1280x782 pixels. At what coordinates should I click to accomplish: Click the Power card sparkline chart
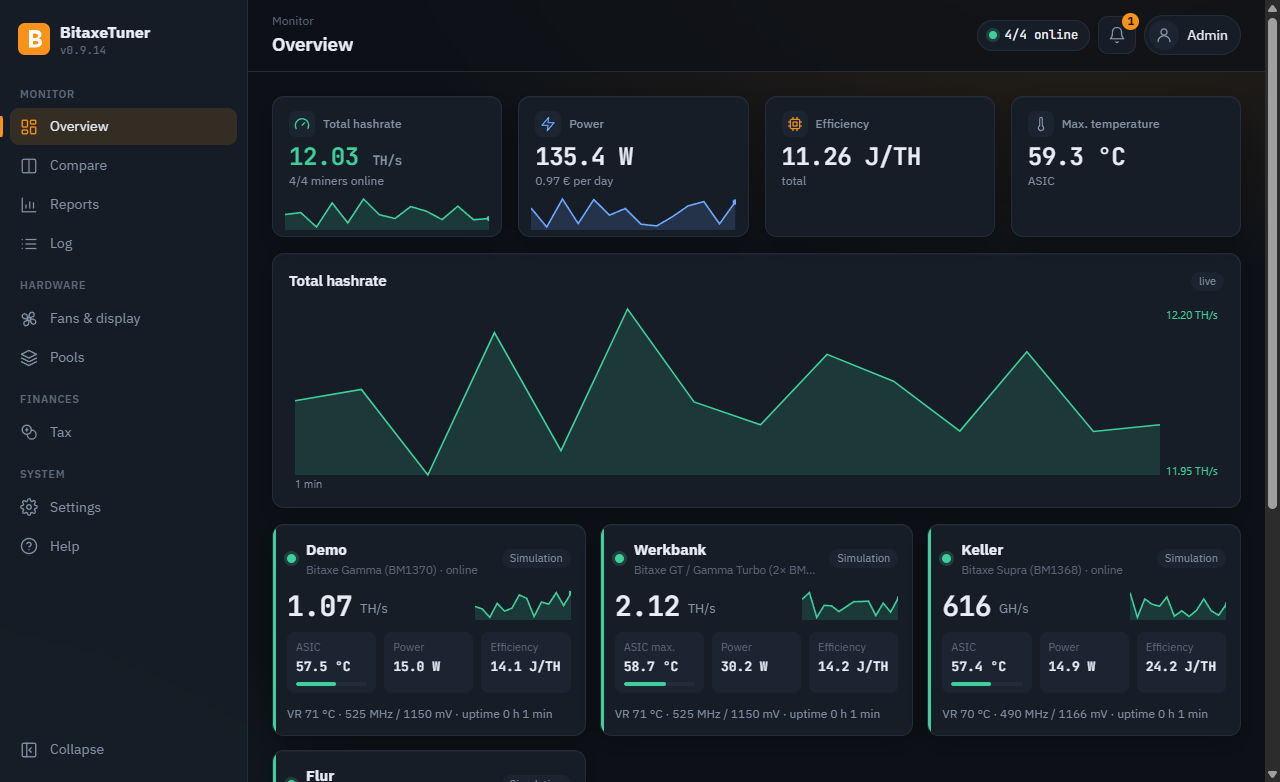click(633, 213)
